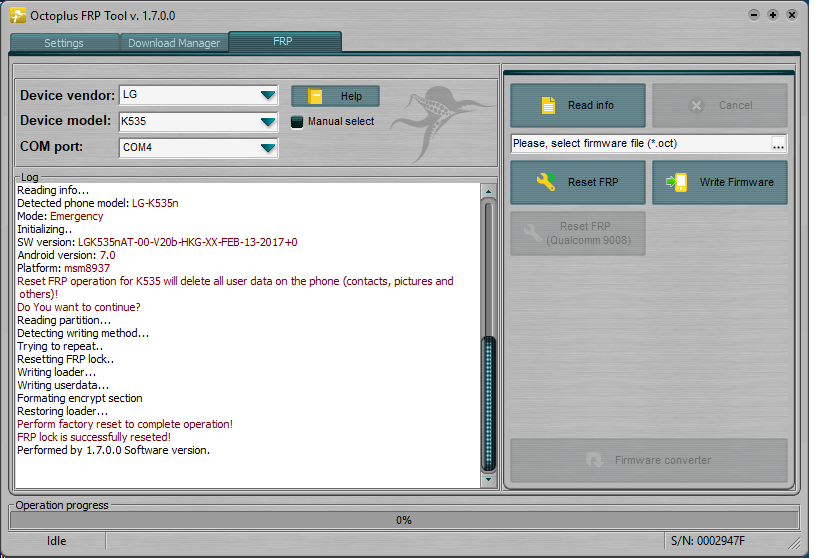Click 'Do You want to continue?' log line

tap(79, 307)
